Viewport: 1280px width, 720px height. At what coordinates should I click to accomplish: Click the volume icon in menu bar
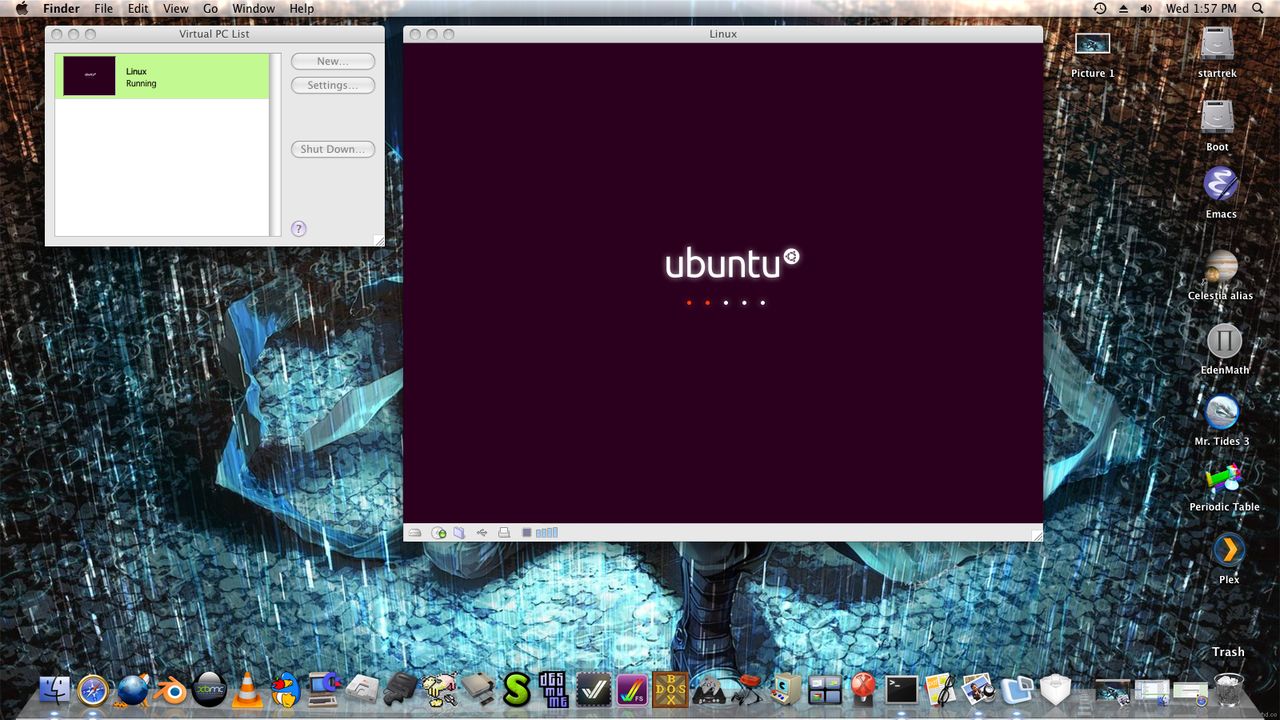pyautogui.click(x=1146, y=8)
